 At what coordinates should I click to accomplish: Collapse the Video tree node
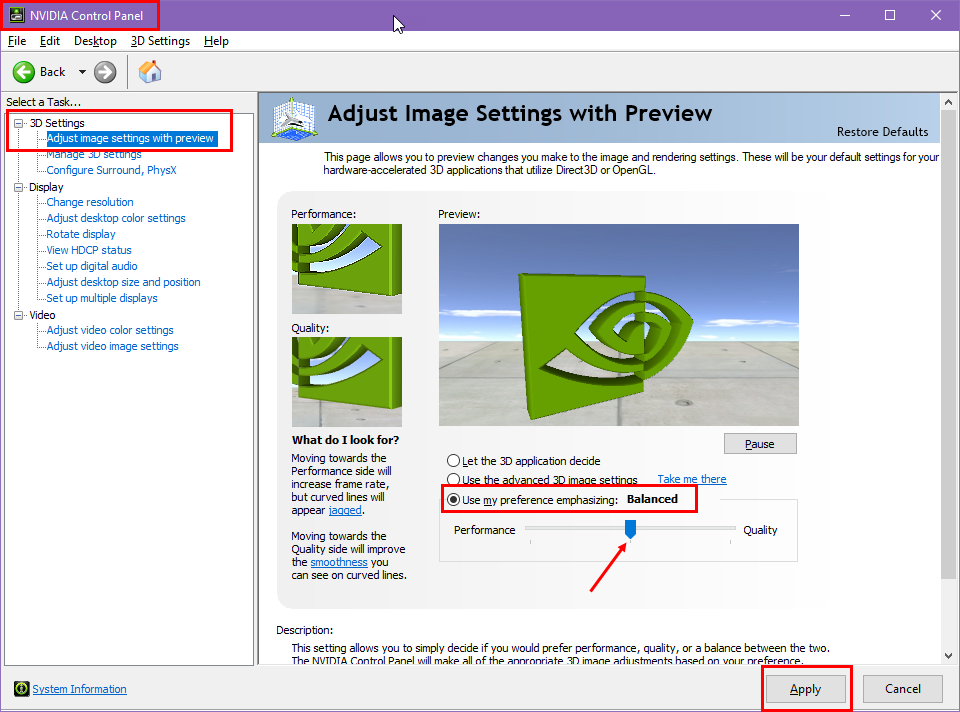coord(18,315)
